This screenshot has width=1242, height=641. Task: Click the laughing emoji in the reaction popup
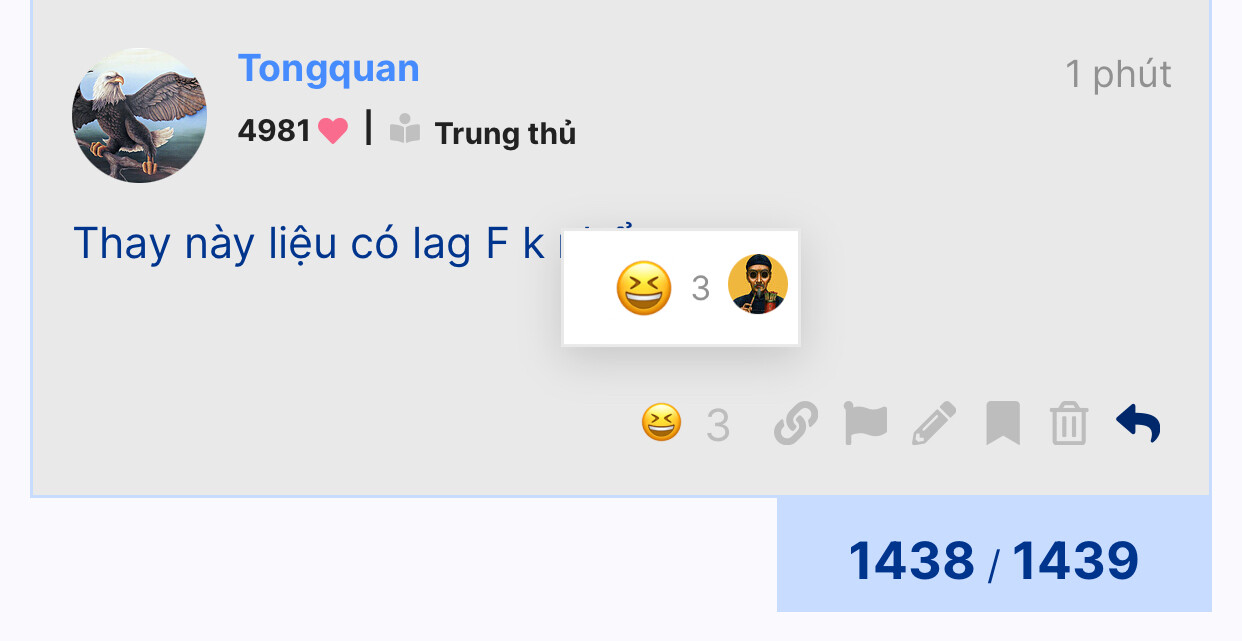pos(644,288)
